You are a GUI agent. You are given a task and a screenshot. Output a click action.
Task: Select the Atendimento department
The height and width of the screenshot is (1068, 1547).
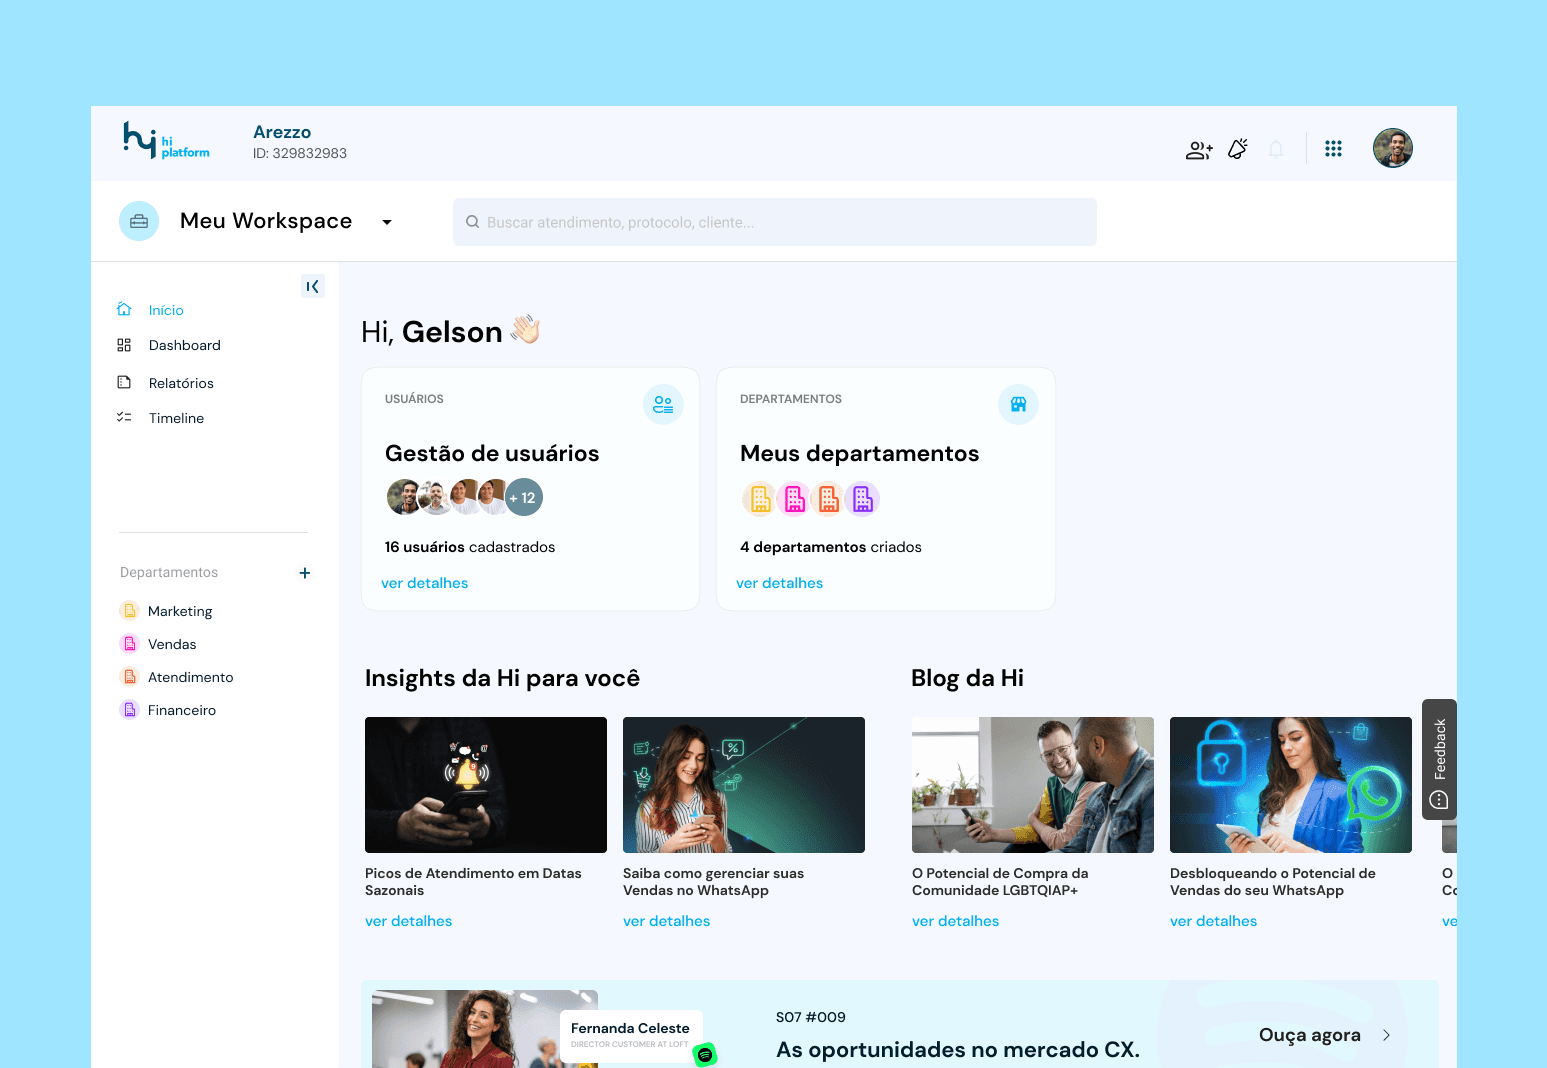pyautogui.click(x=190, y=677)
